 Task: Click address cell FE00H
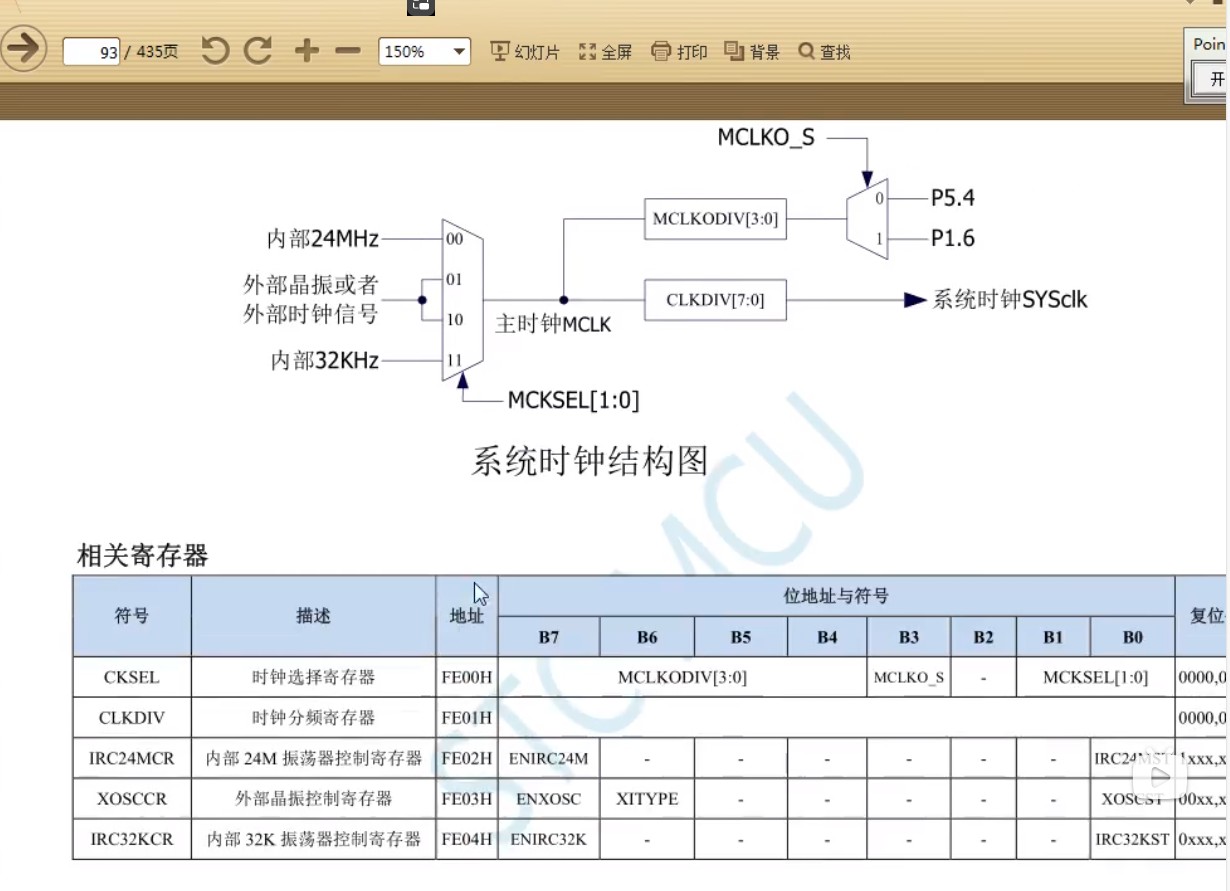pos(467,677)
